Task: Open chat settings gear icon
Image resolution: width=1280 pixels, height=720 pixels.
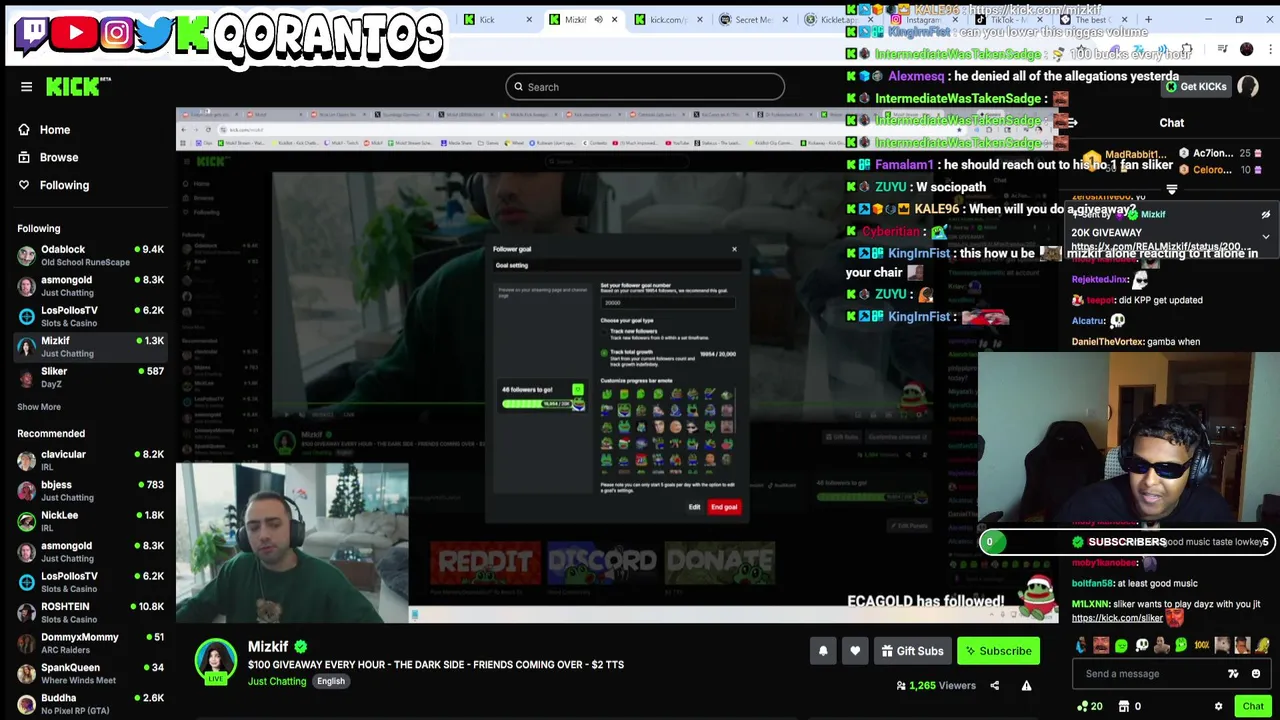Action: point(1218,707)
